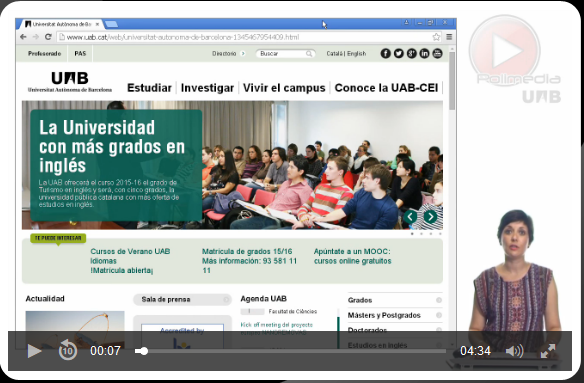Open a new browser tab
584x383 pixels.
point(111,24)
